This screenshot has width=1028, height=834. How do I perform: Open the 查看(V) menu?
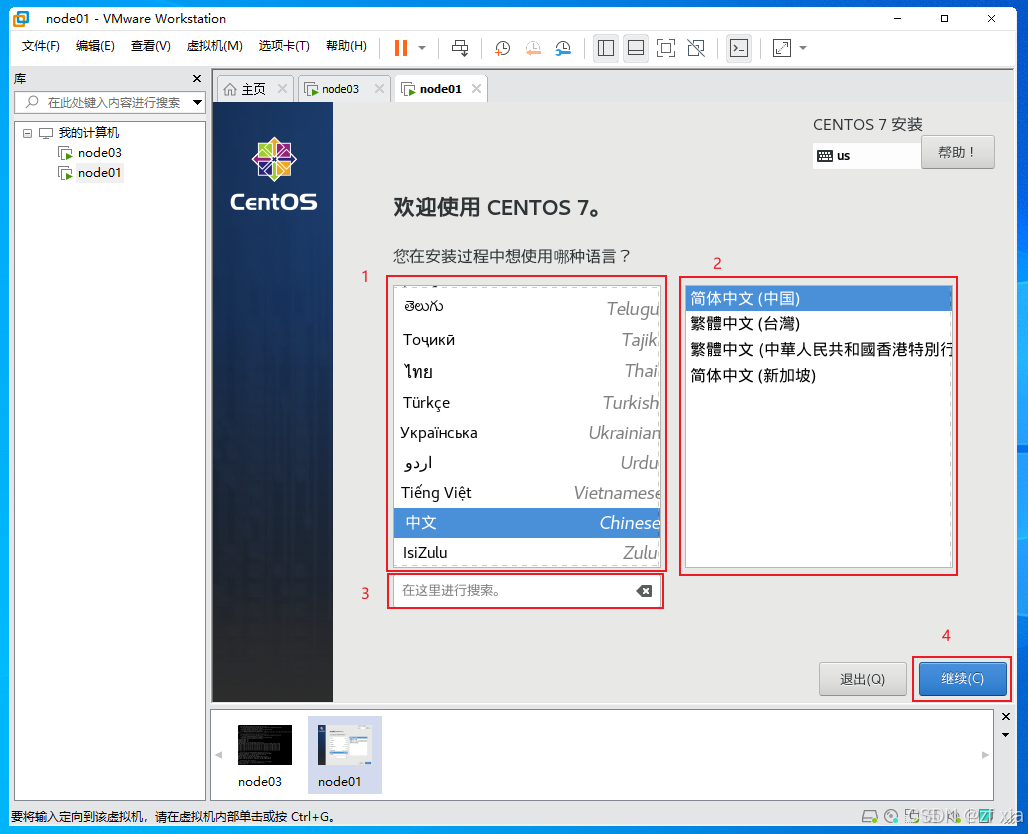click(x=150, y=46)
